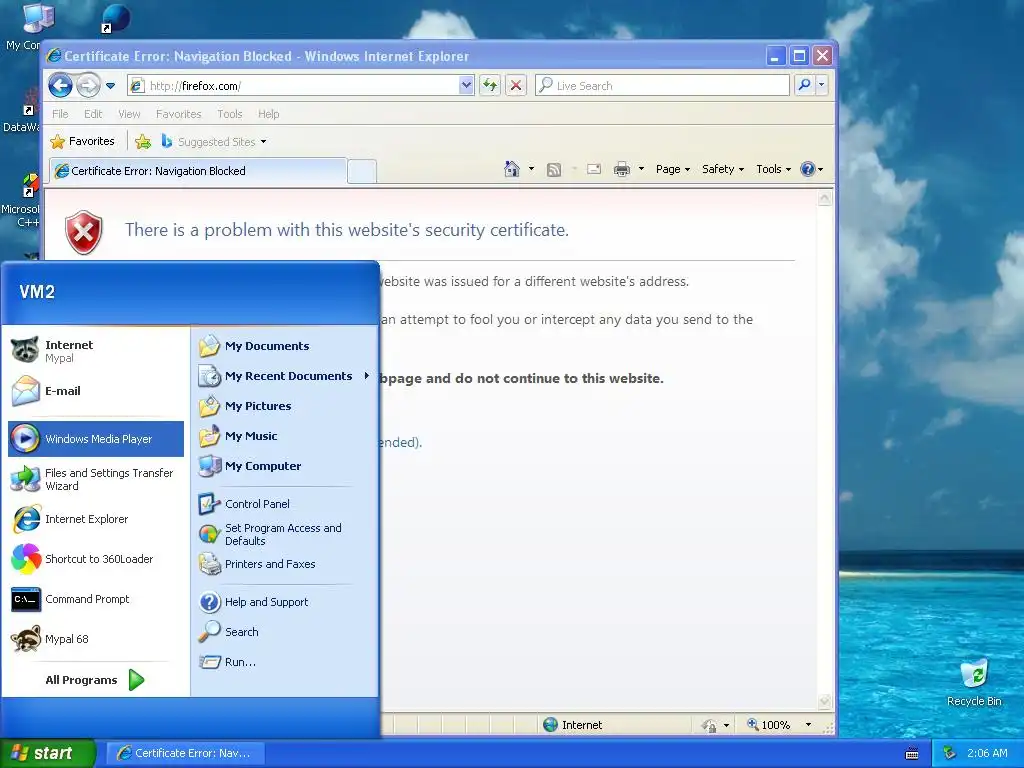Viewport: 1024px width, 768px height.
Task: Open the Page command bar menu
Action: (673, 169)
